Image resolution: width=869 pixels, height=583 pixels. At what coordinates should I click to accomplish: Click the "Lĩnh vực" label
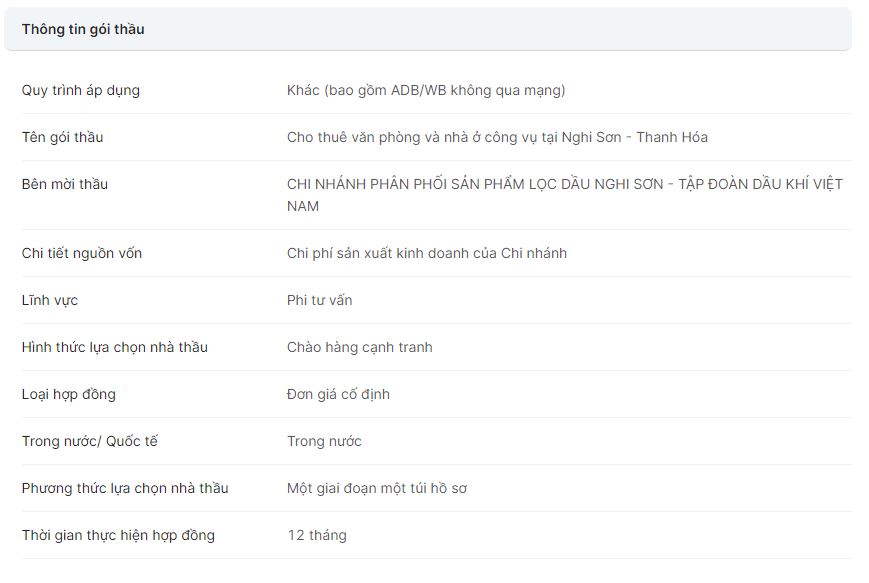(x=50, y=300)
